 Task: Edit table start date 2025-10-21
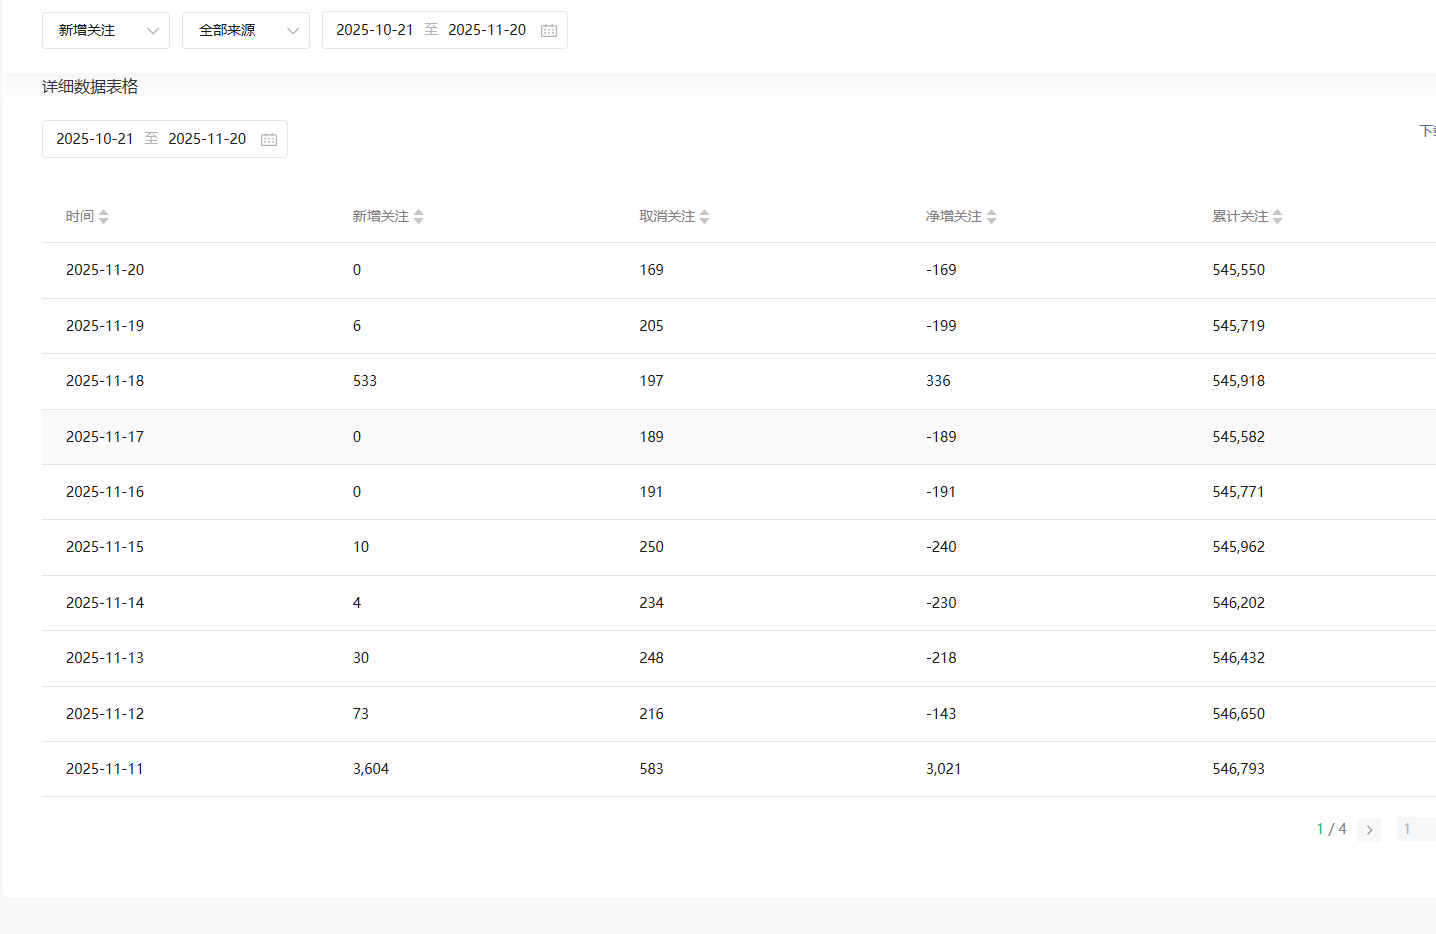(x=94, y=139)
